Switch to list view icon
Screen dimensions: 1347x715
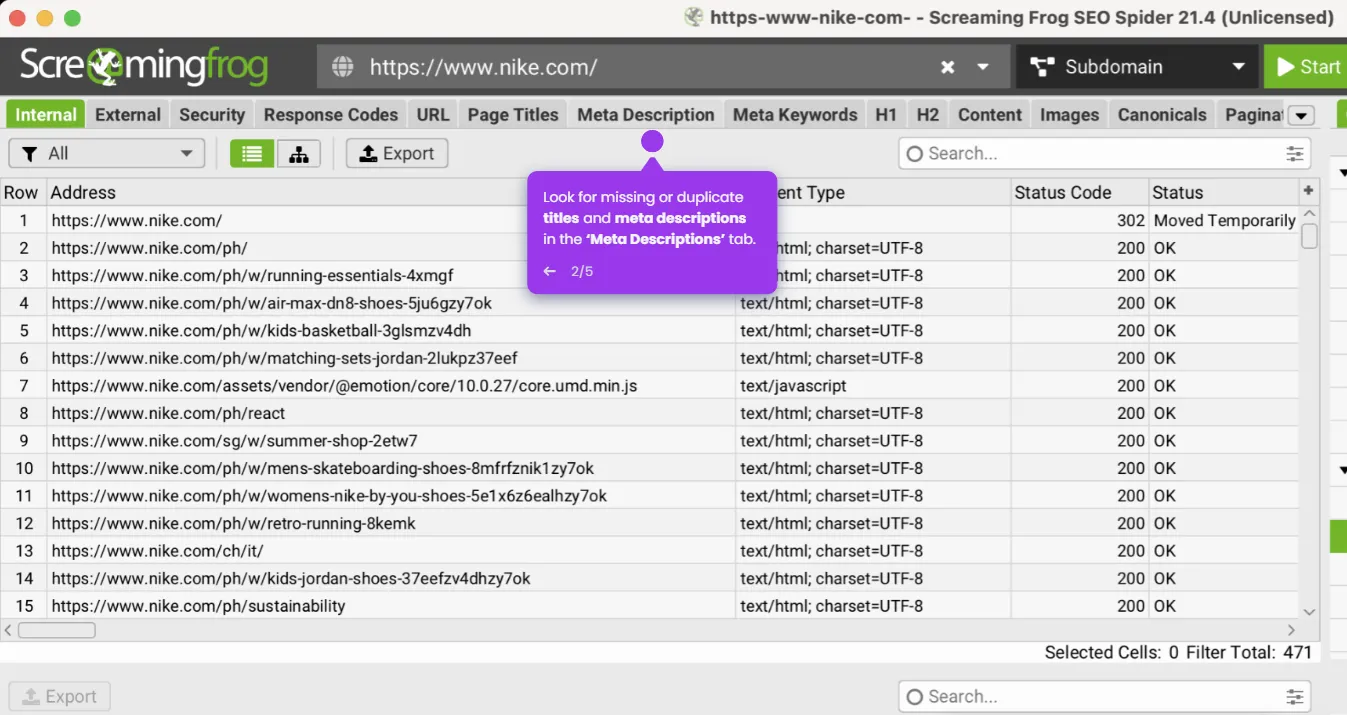click(252, 153)
